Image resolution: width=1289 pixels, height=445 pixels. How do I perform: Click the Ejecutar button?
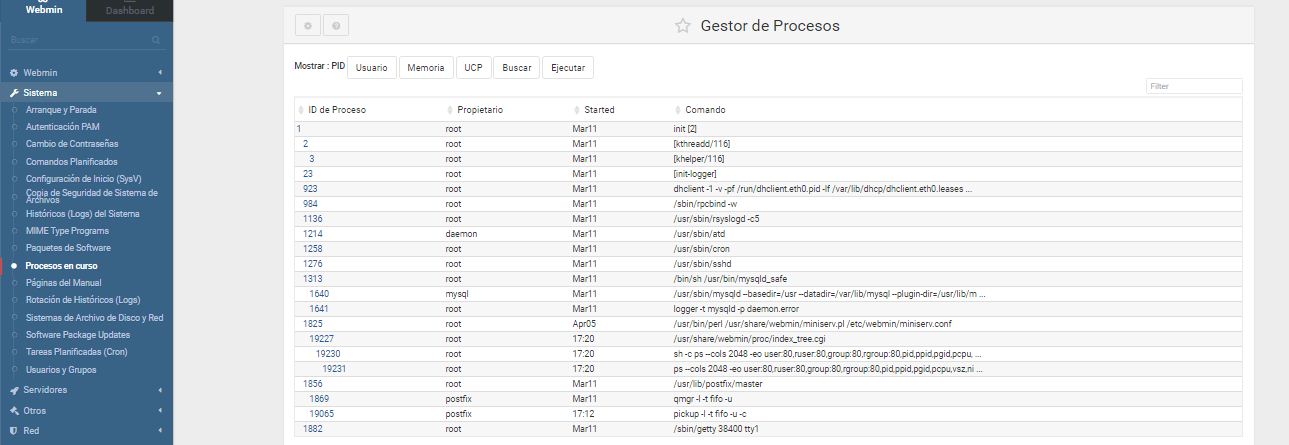(x=567, y=68)
